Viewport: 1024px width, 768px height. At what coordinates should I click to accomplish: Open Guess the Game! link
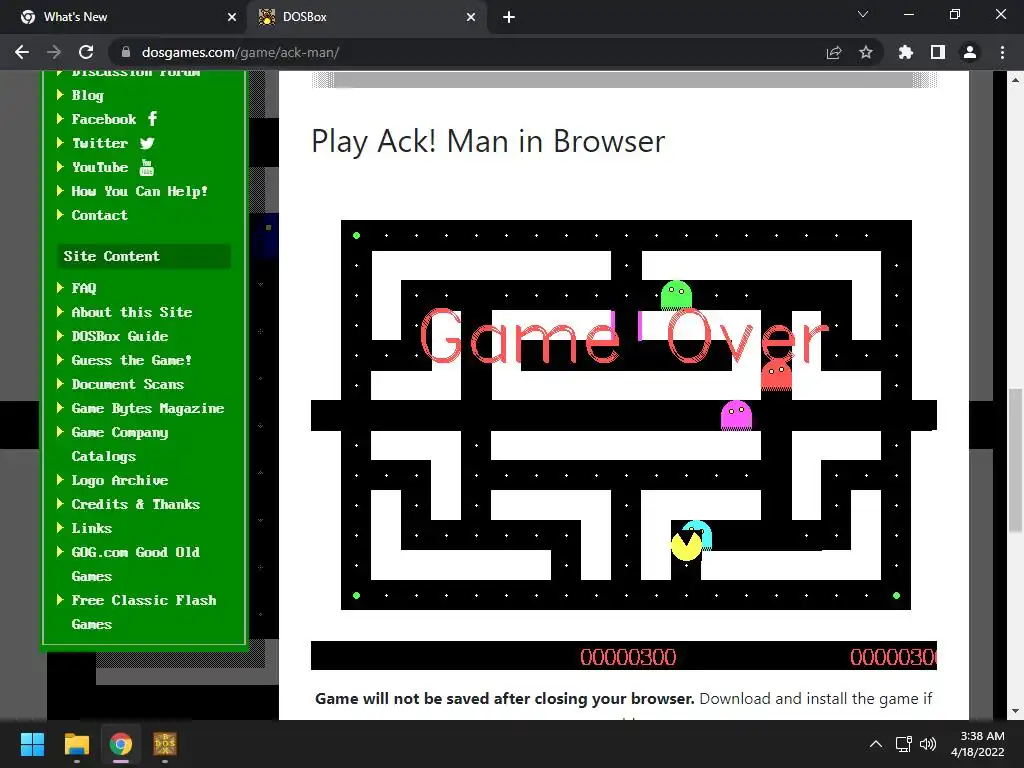(x=131, y=360)
